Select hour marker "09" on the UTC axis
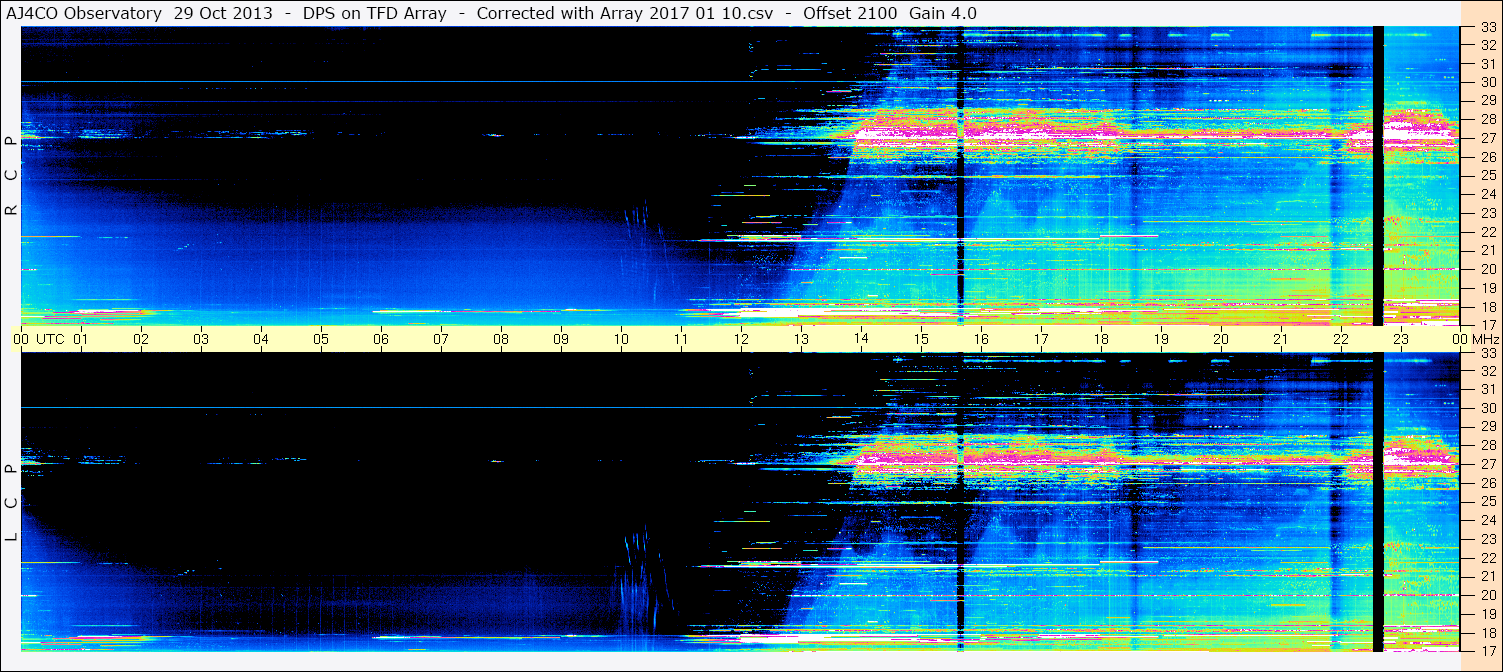 point(561,339)
